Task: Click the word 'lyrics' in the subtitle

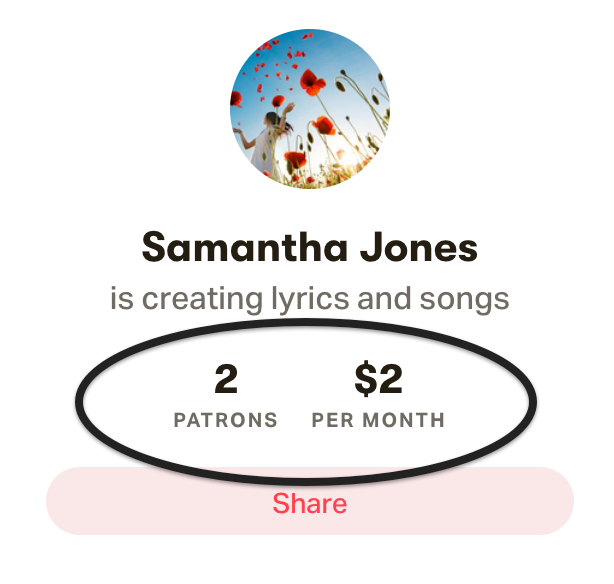Action: click(x=310, y=300)
